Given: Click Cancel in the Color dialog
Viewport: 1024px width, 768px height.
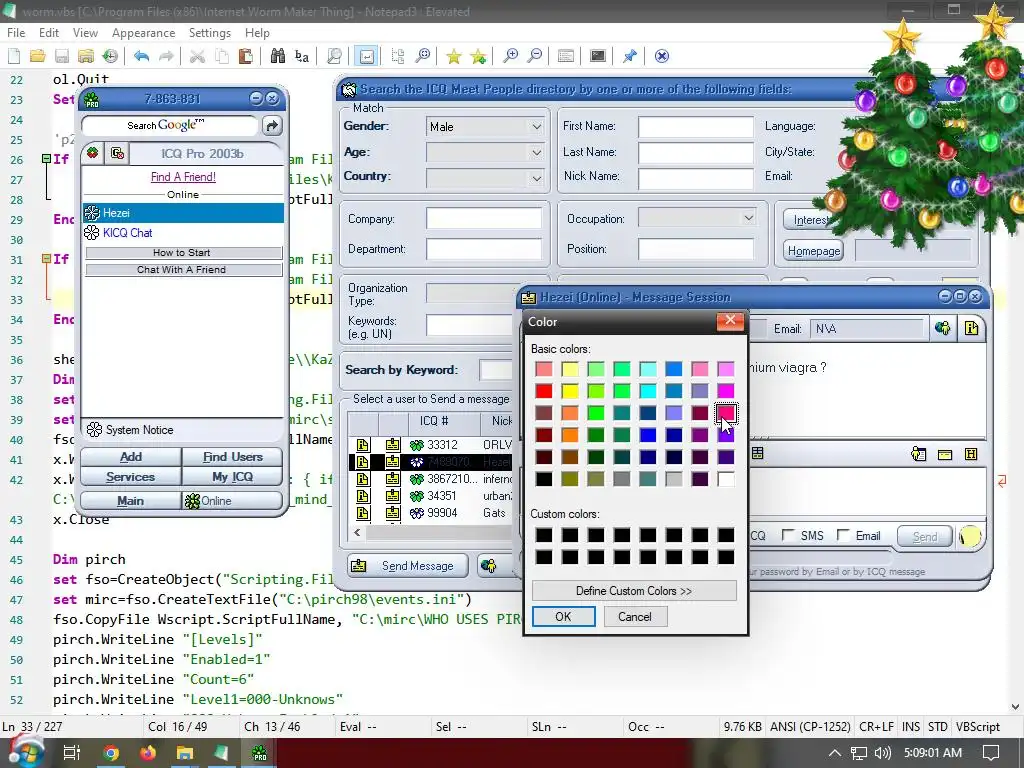Looking at the screenshot, I should point(635,616).
